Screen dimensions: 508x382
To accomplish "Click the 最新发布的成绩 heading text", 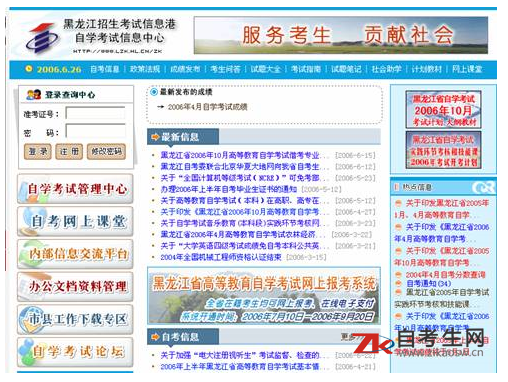I will point(186,92).
